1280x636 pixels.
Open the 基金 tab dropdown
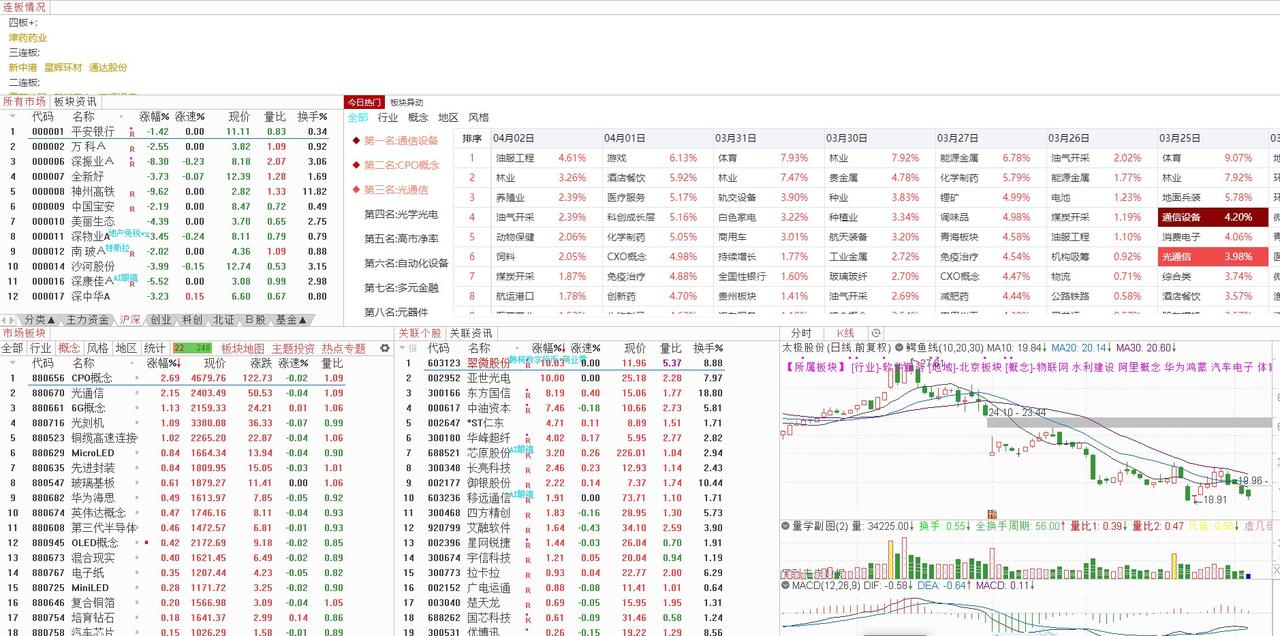291,320
